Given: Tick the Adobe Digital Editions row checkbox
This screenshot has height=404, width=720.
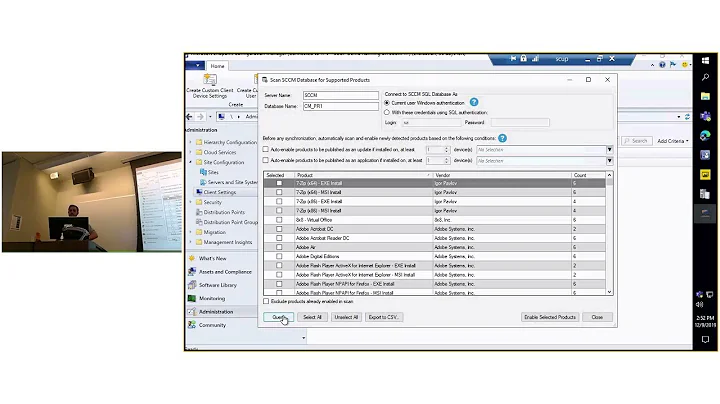Looking at the screenshot, I should tap(279, 257).
